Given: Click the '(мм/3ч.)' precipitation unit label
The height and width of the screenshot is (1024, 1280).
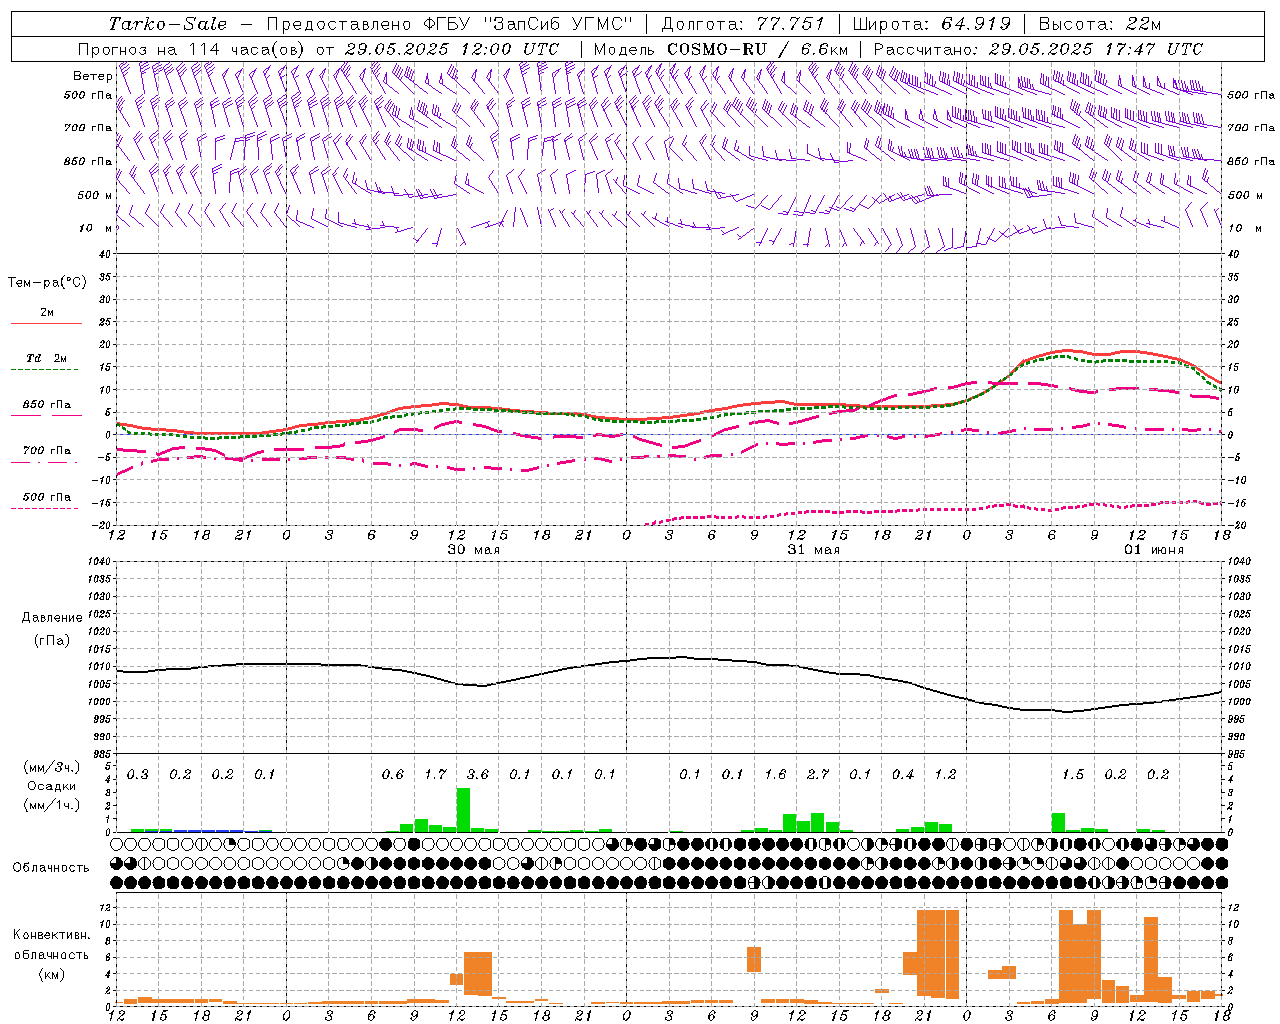Looking at the screenshot, I should point(52,767).
